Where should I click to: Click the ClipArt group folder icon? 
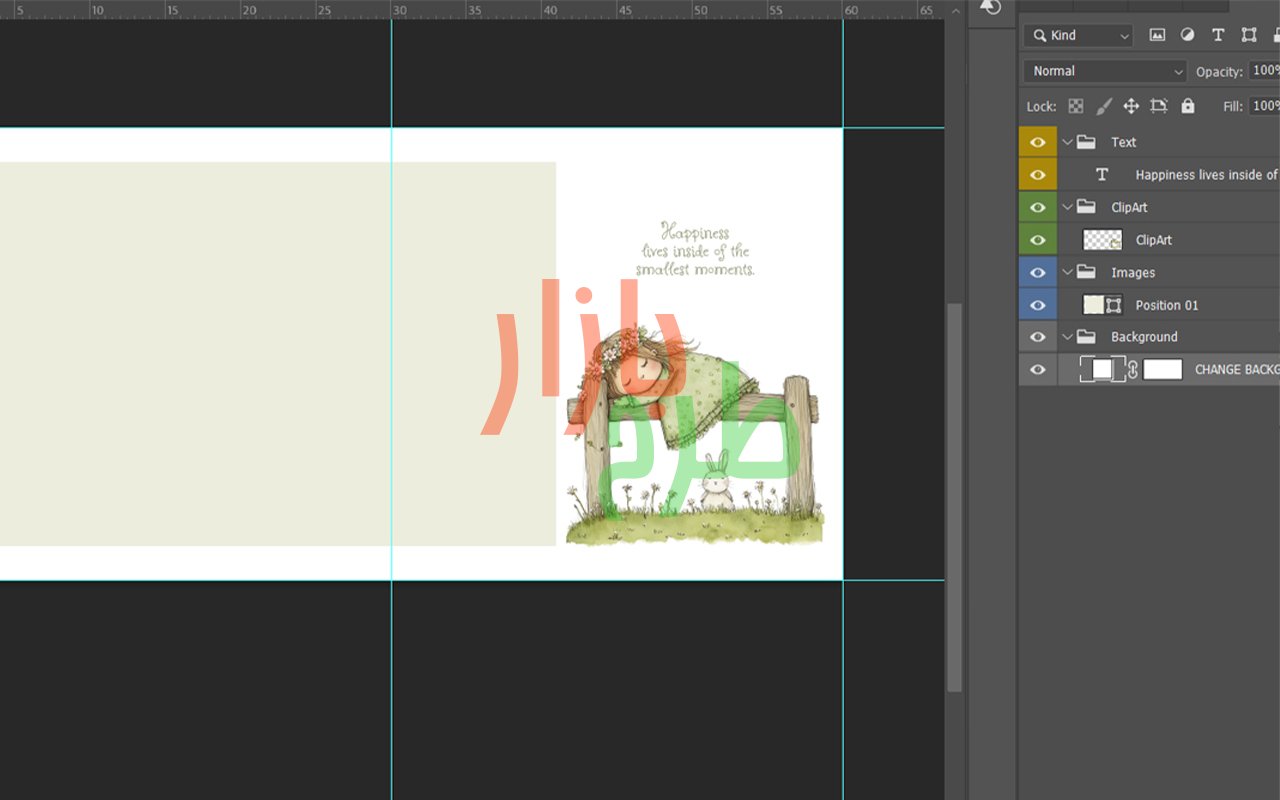tap(1086, 207)
